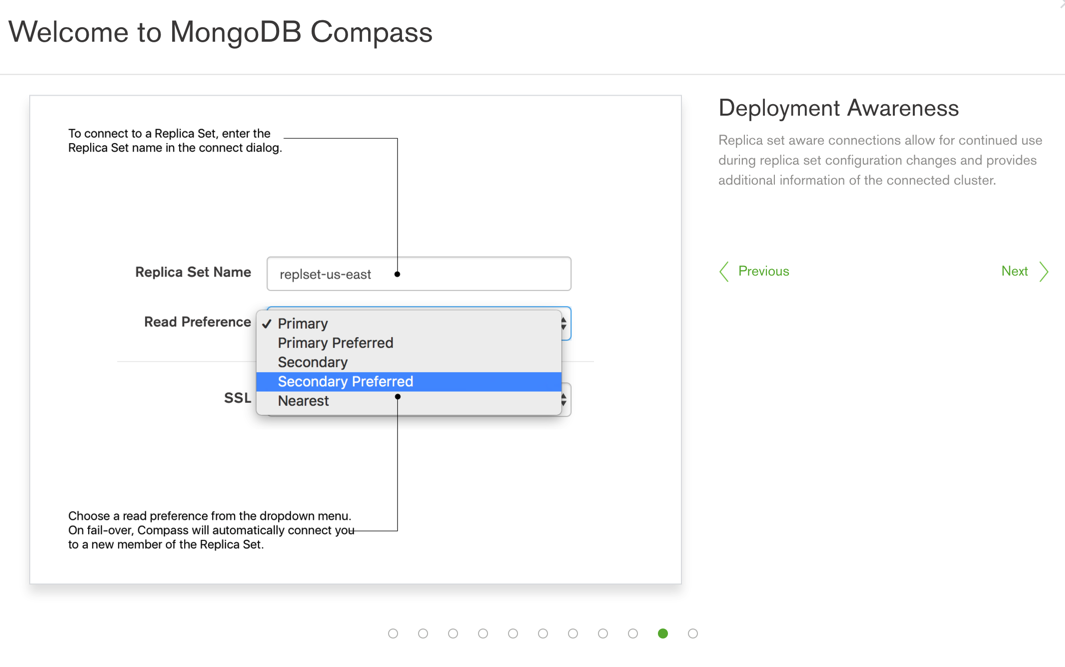
Task: Click the first pagination dot
Action: tap(393, 633)
